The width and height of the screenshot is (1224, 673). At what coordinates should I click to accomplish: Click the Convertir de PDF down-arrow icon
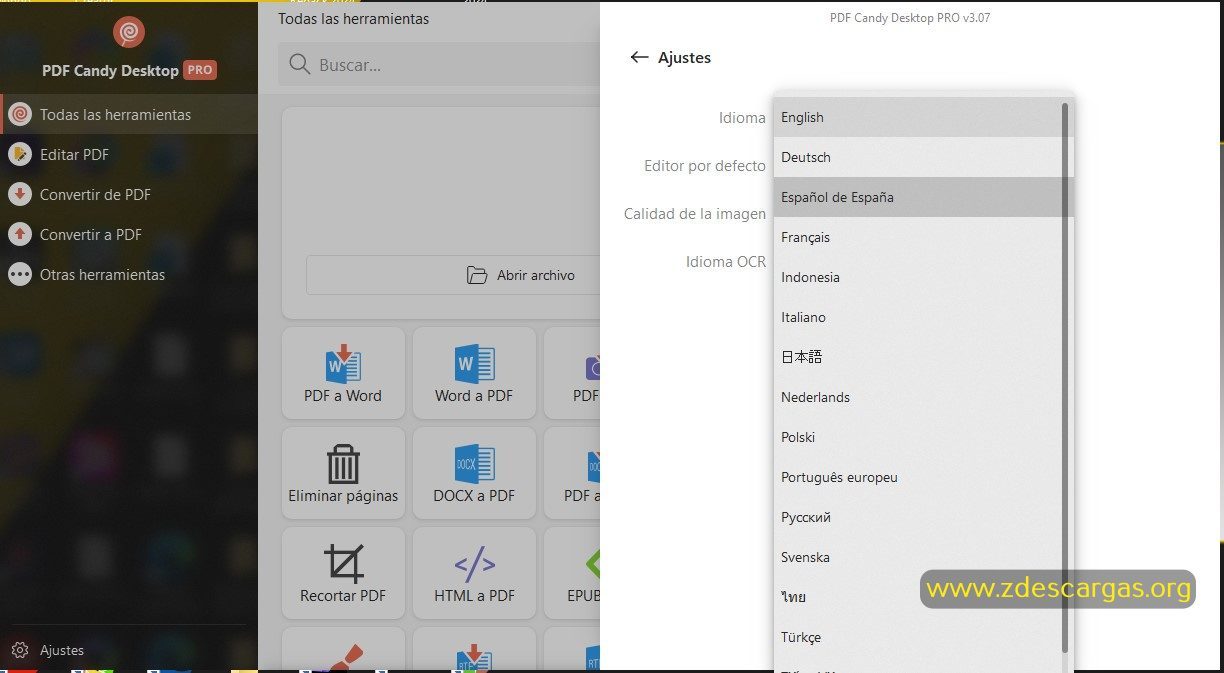point(19,194)
